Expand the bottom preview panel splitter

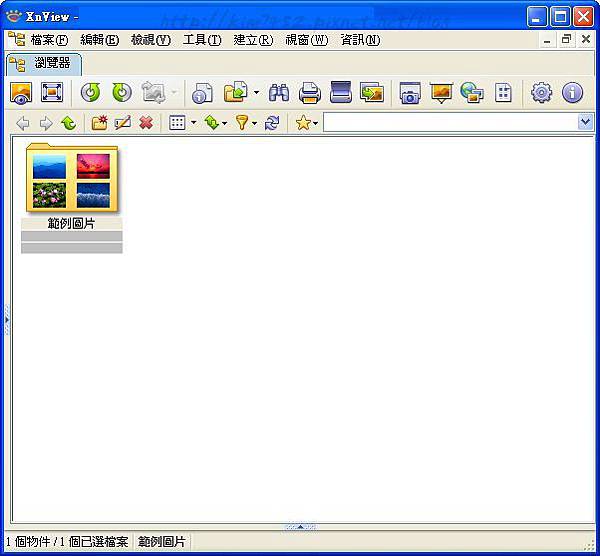301,527
